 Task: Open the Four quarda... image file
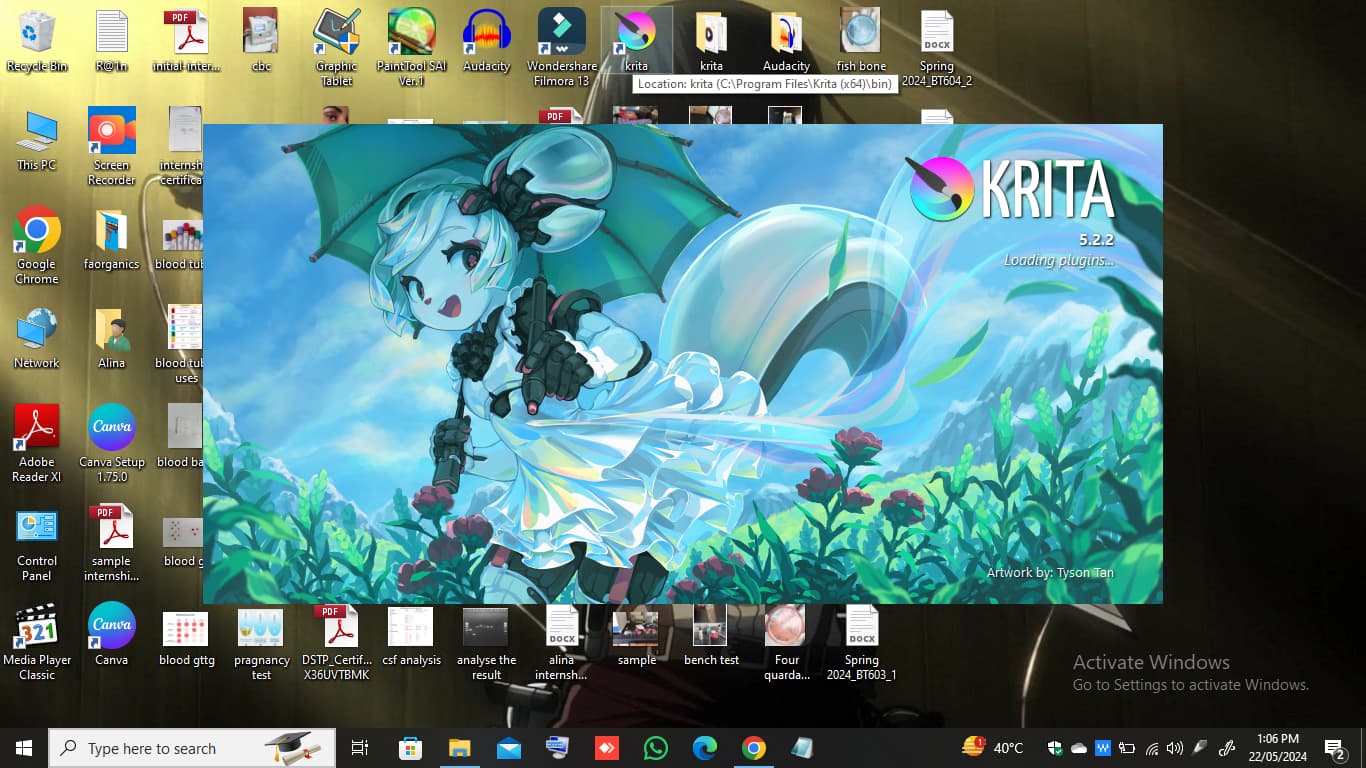tap(786, 641)
